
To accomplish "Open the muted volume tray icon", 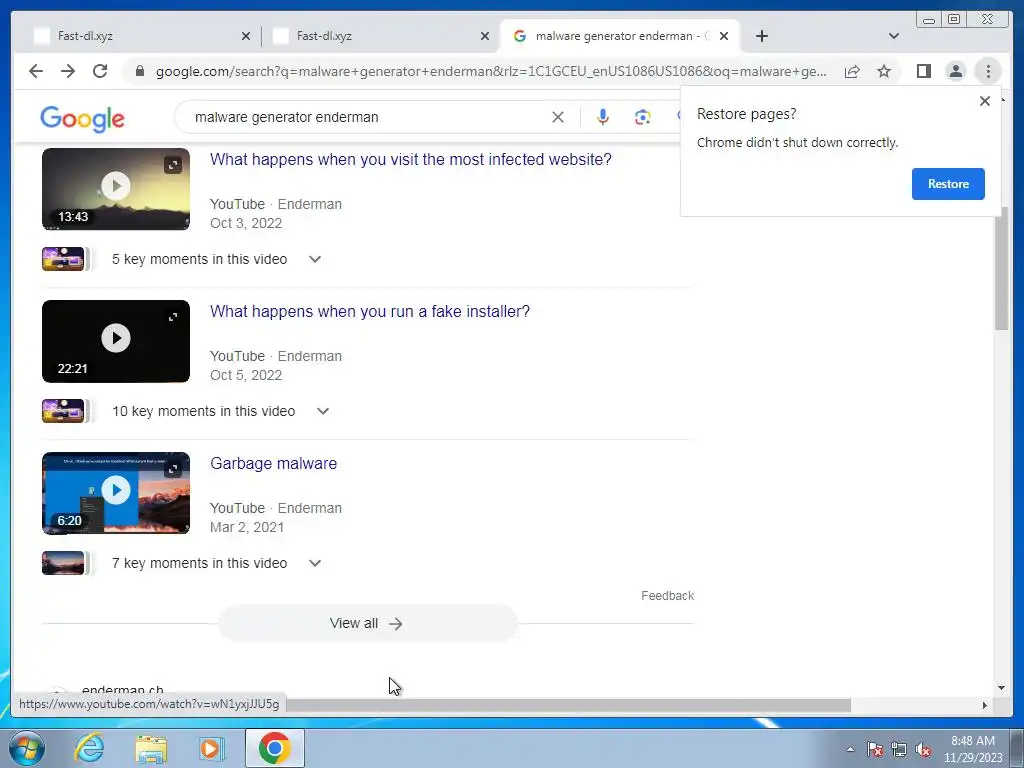I will [923, 749].
